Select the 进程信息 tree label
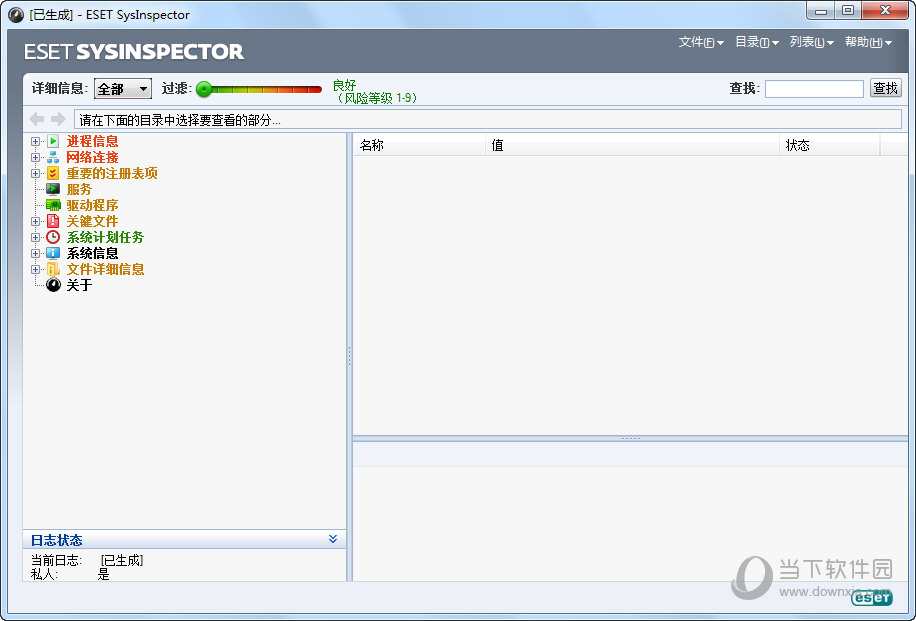 click(x=92, y=141)
